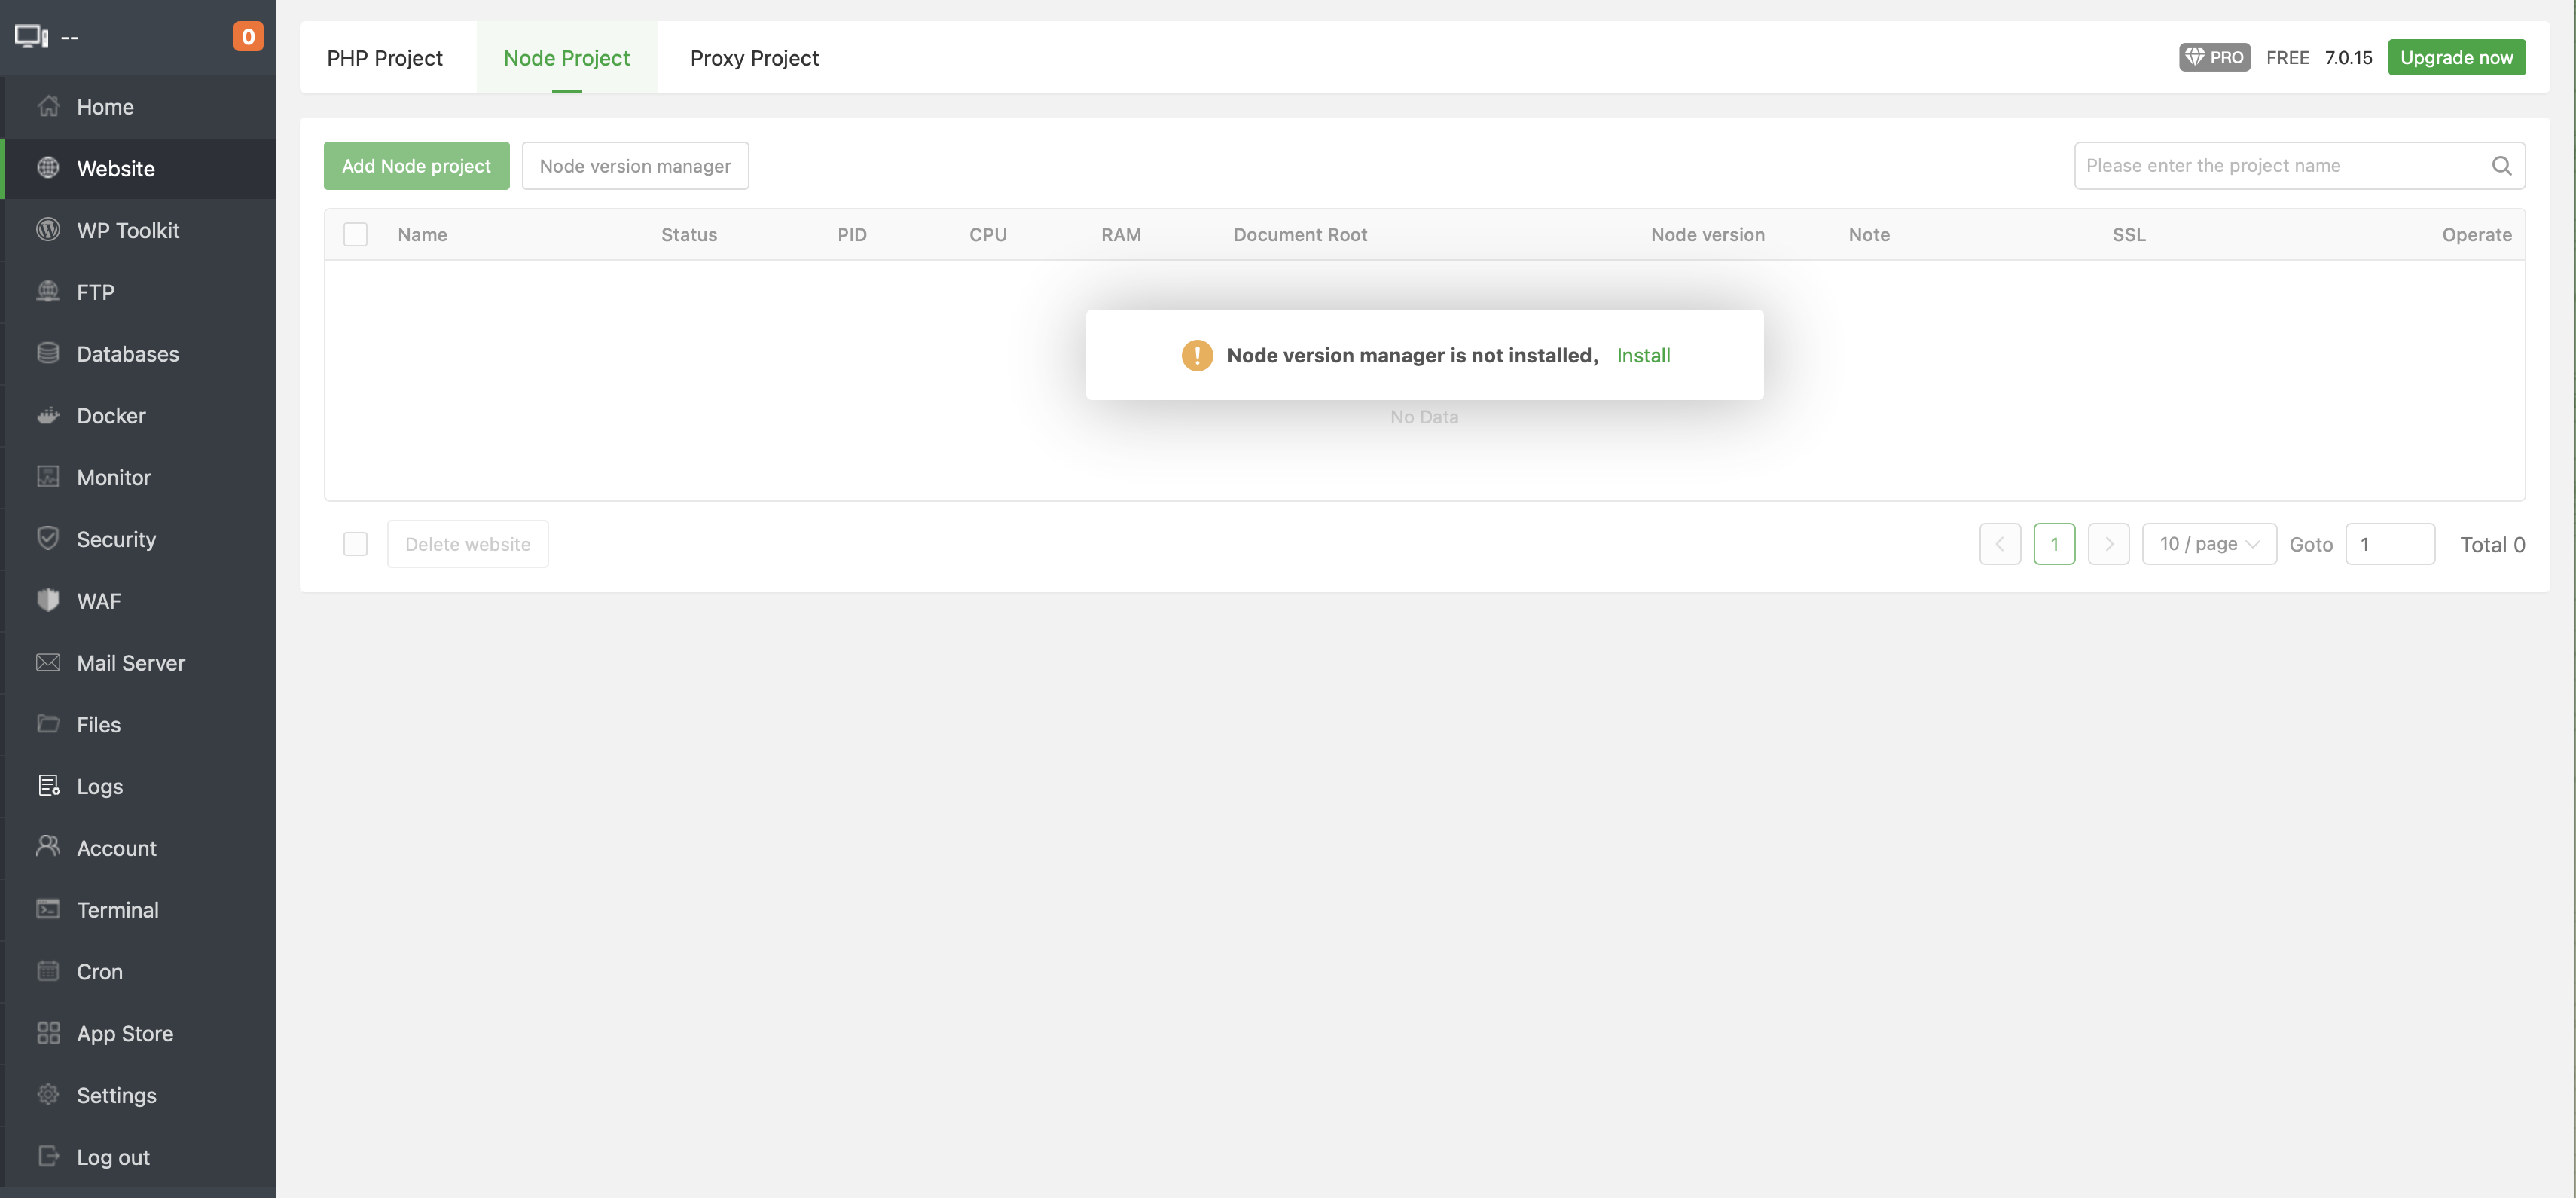Click the Terminal console icon
The width and height of the screenshot is (2576, 1198).
(48, 910)
